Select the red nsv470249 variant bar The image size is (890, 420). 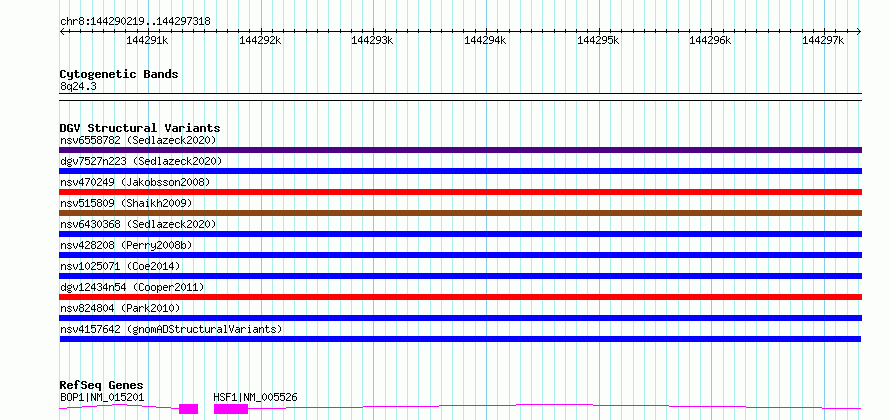460,192
